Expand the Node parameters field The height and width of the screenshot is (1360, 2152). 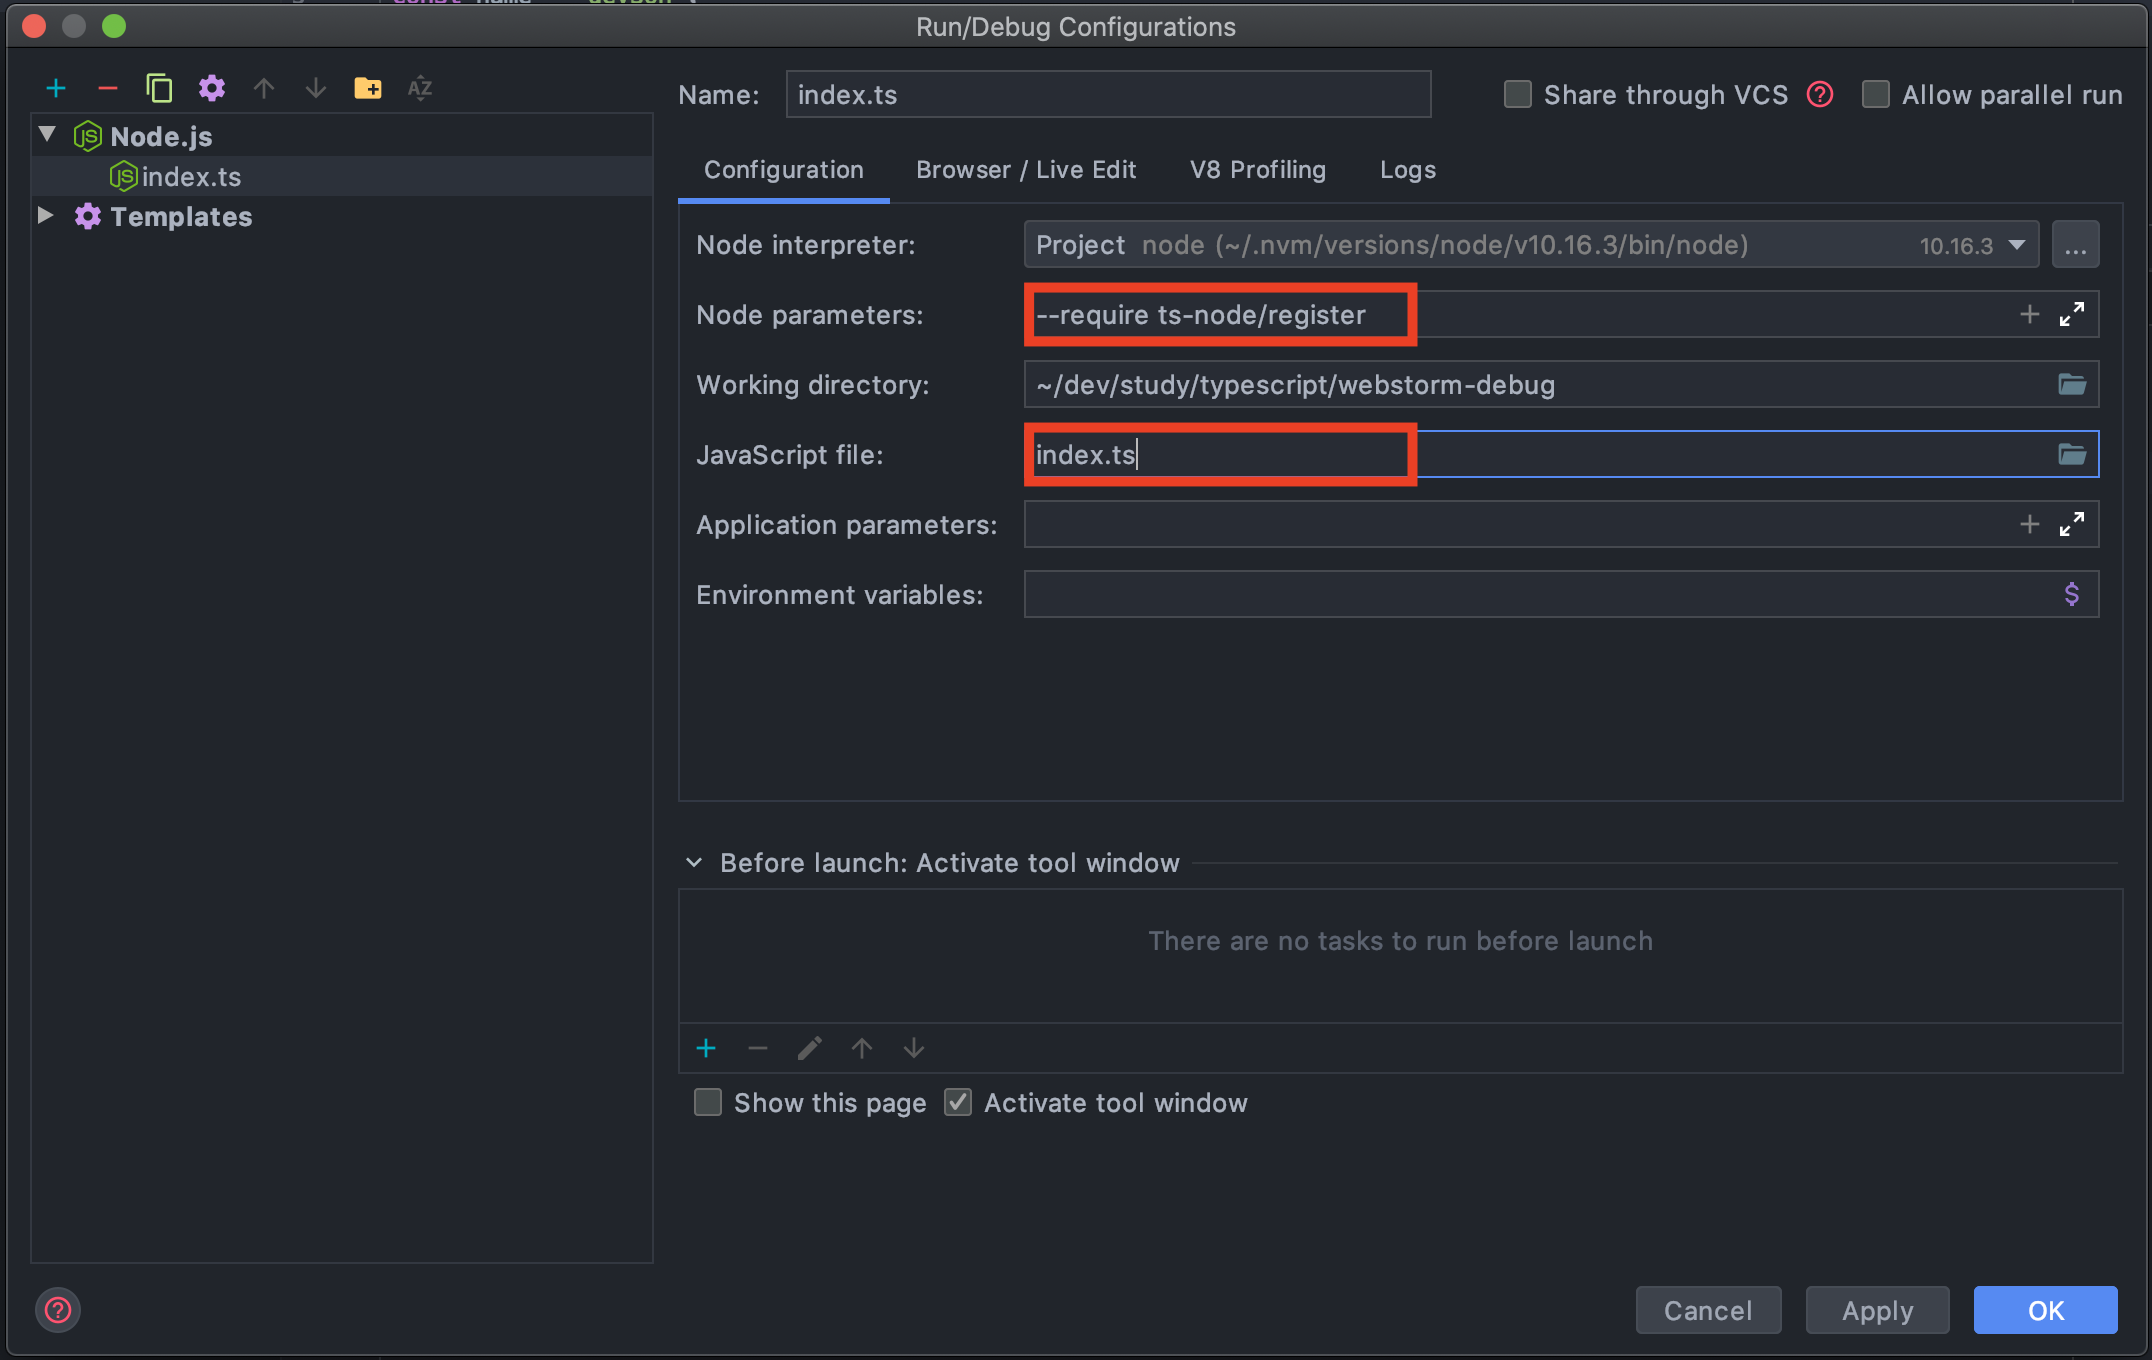pos(2071,315)
